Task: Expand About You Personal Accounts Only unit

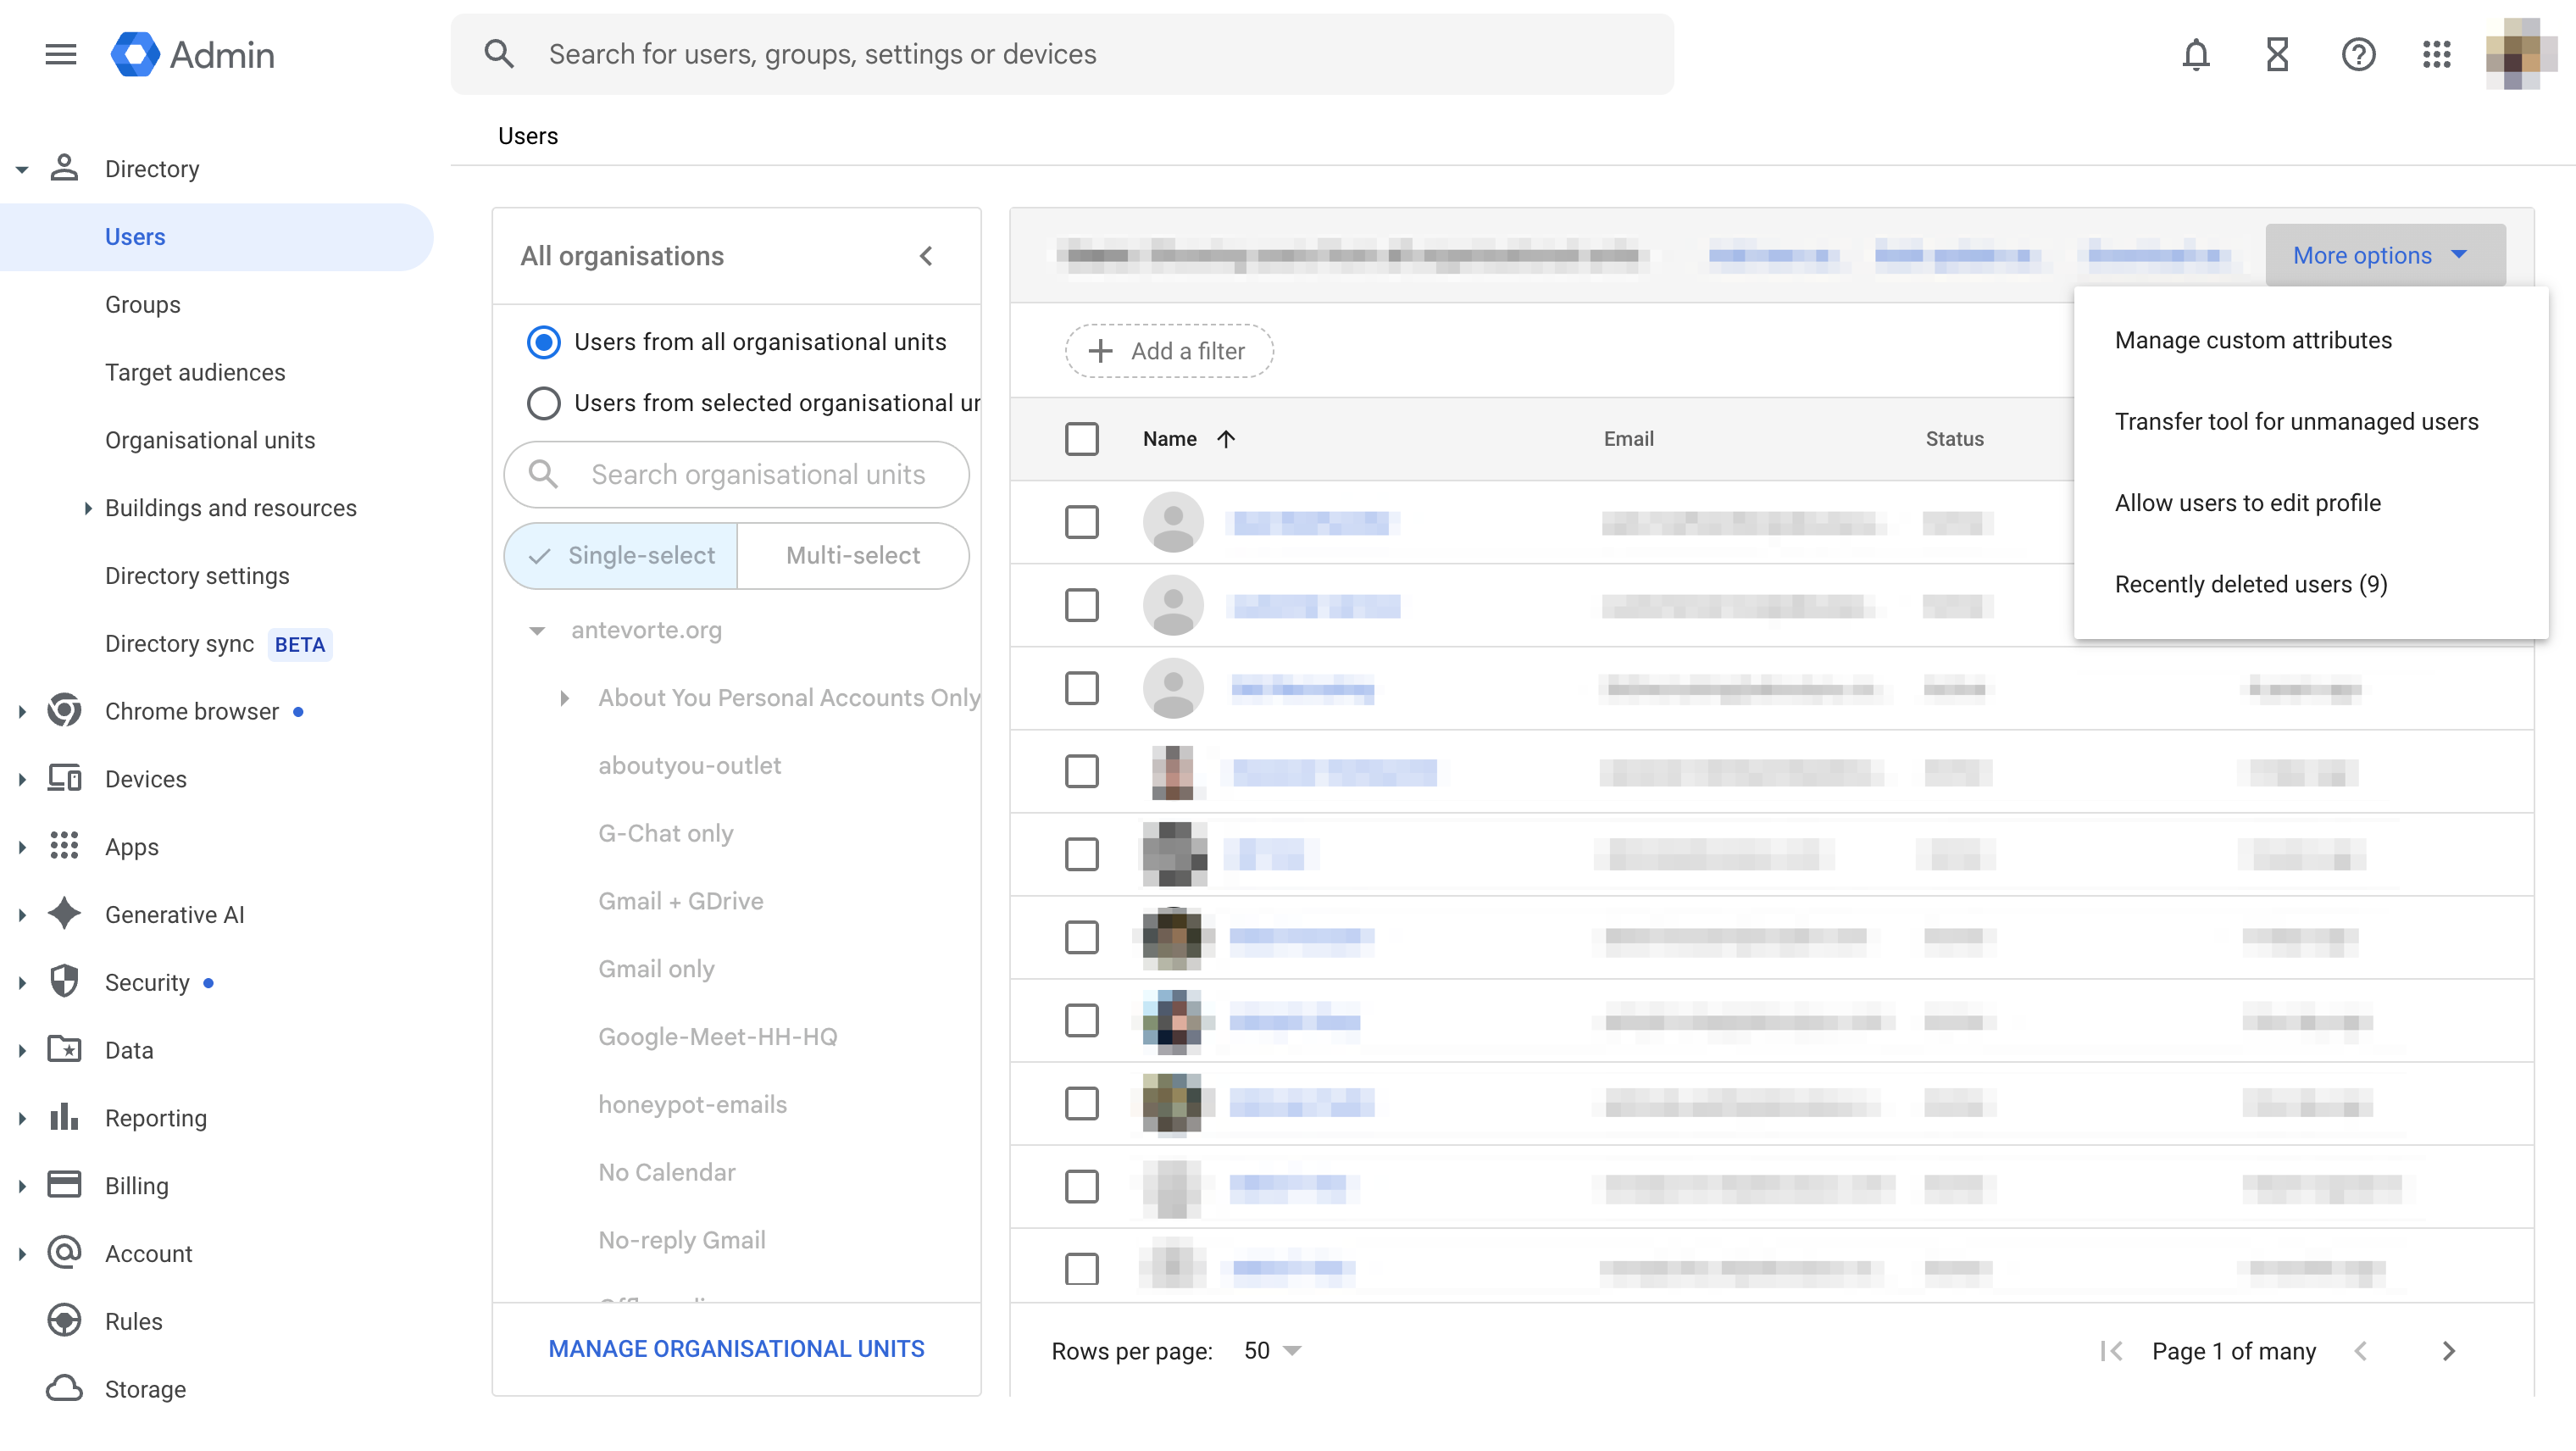Action: tap(565, 698)
